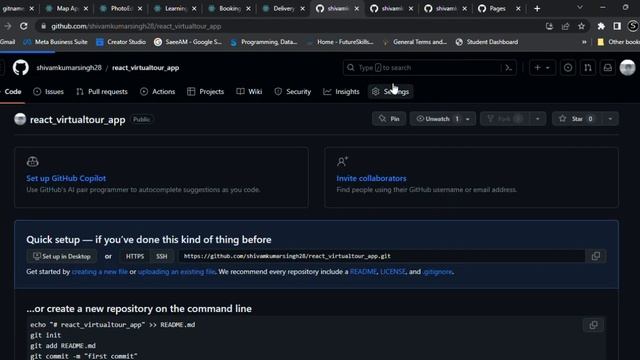Screen dimensions: 640x360
Task: Show all browser tabs with the chevron
Action: [x=580, y=8]
